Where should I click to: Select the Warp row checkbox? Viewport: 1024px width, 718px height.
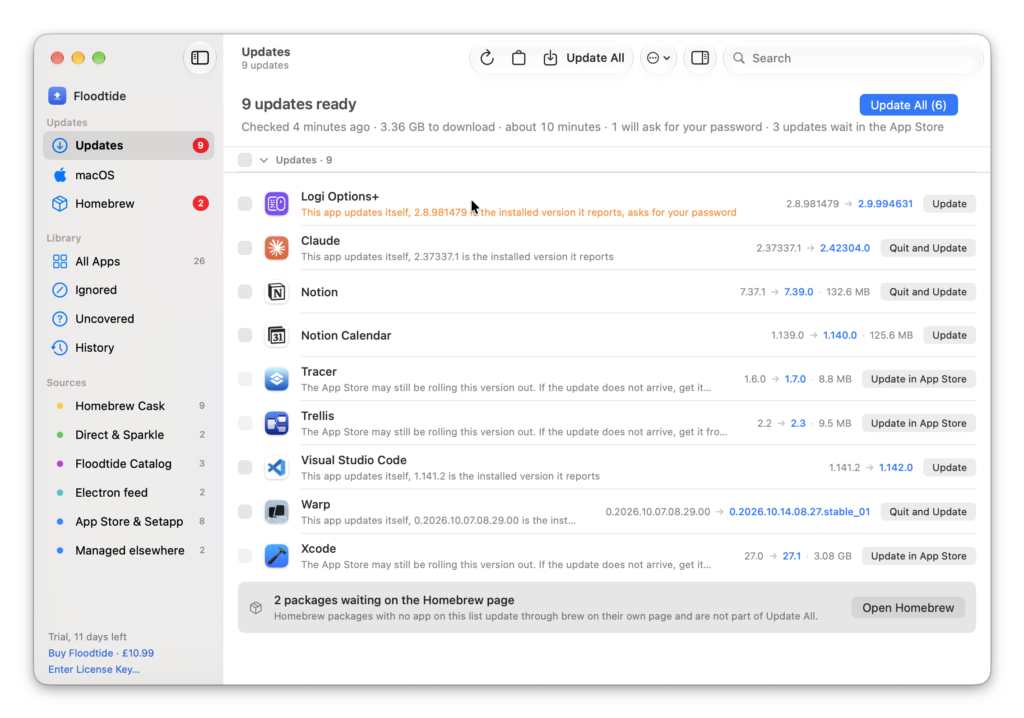[245, 512]
